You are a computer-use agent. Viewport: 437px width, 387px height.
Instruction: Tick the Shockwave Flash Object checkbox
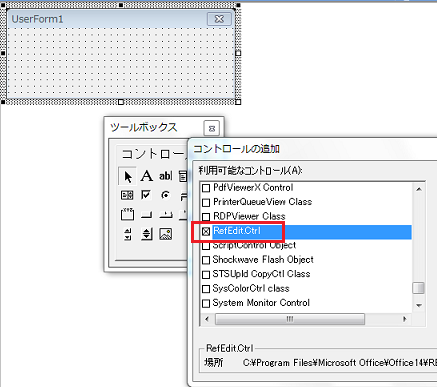pos(206,260)
